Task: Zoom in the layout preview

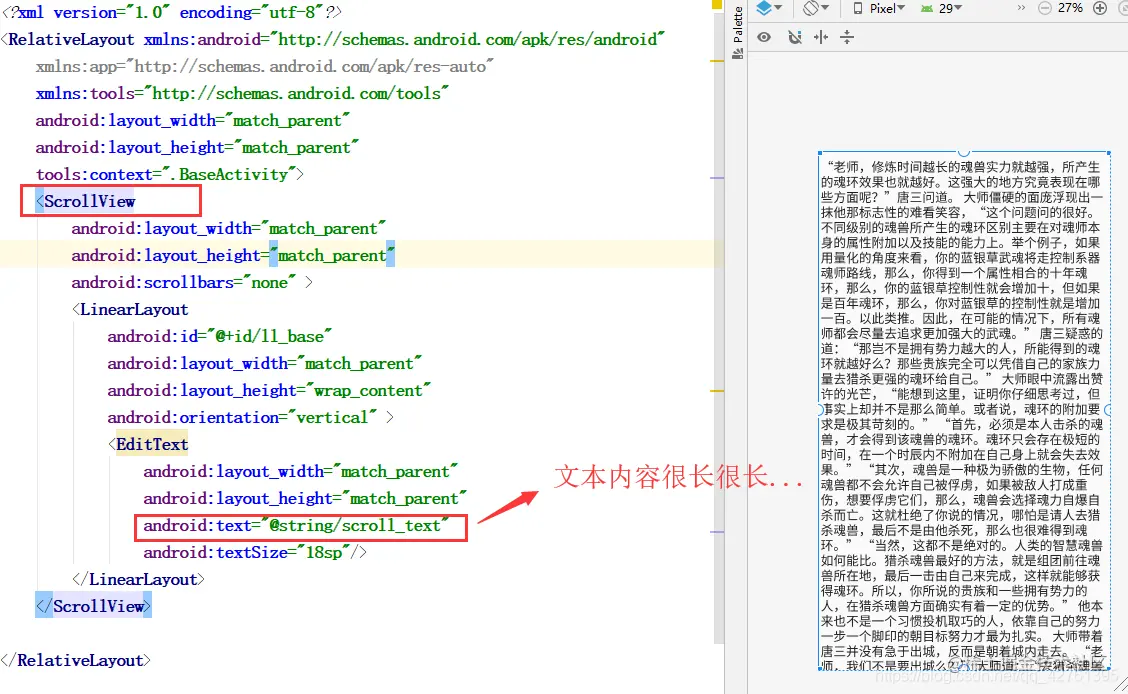Action: click(x=1100, y=8)
